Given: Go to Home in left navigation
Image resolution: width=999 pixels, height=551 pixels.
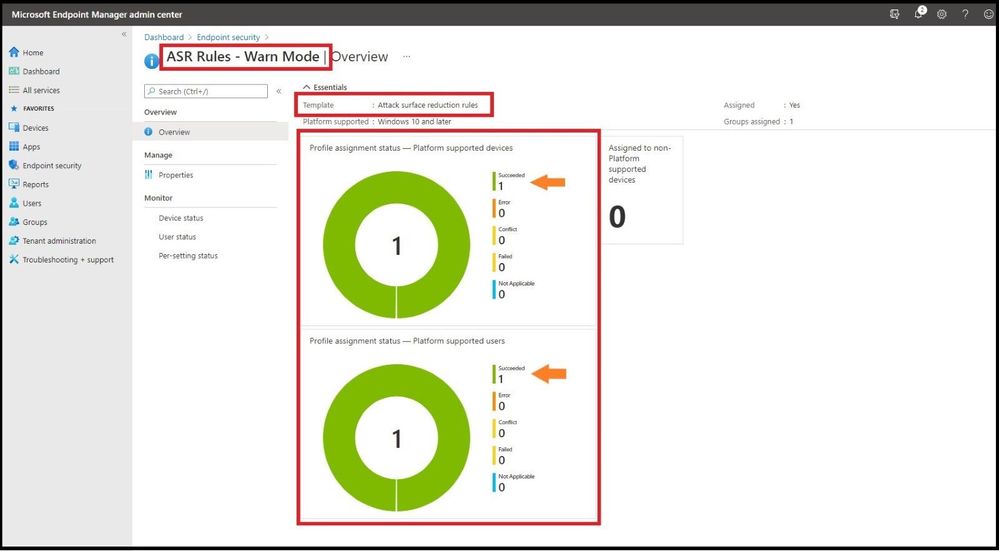Looking at the screenshot, I should 33,53.
